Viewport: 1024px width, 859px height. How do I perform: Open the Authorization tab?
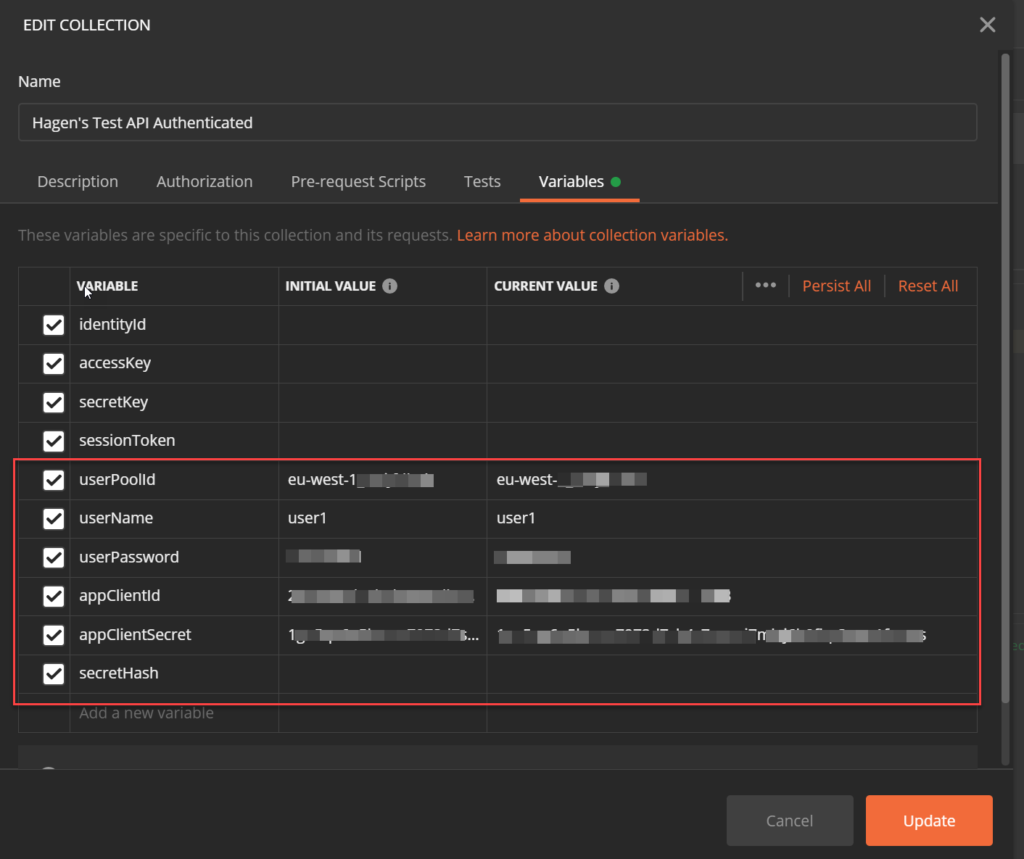click(204, 182)
